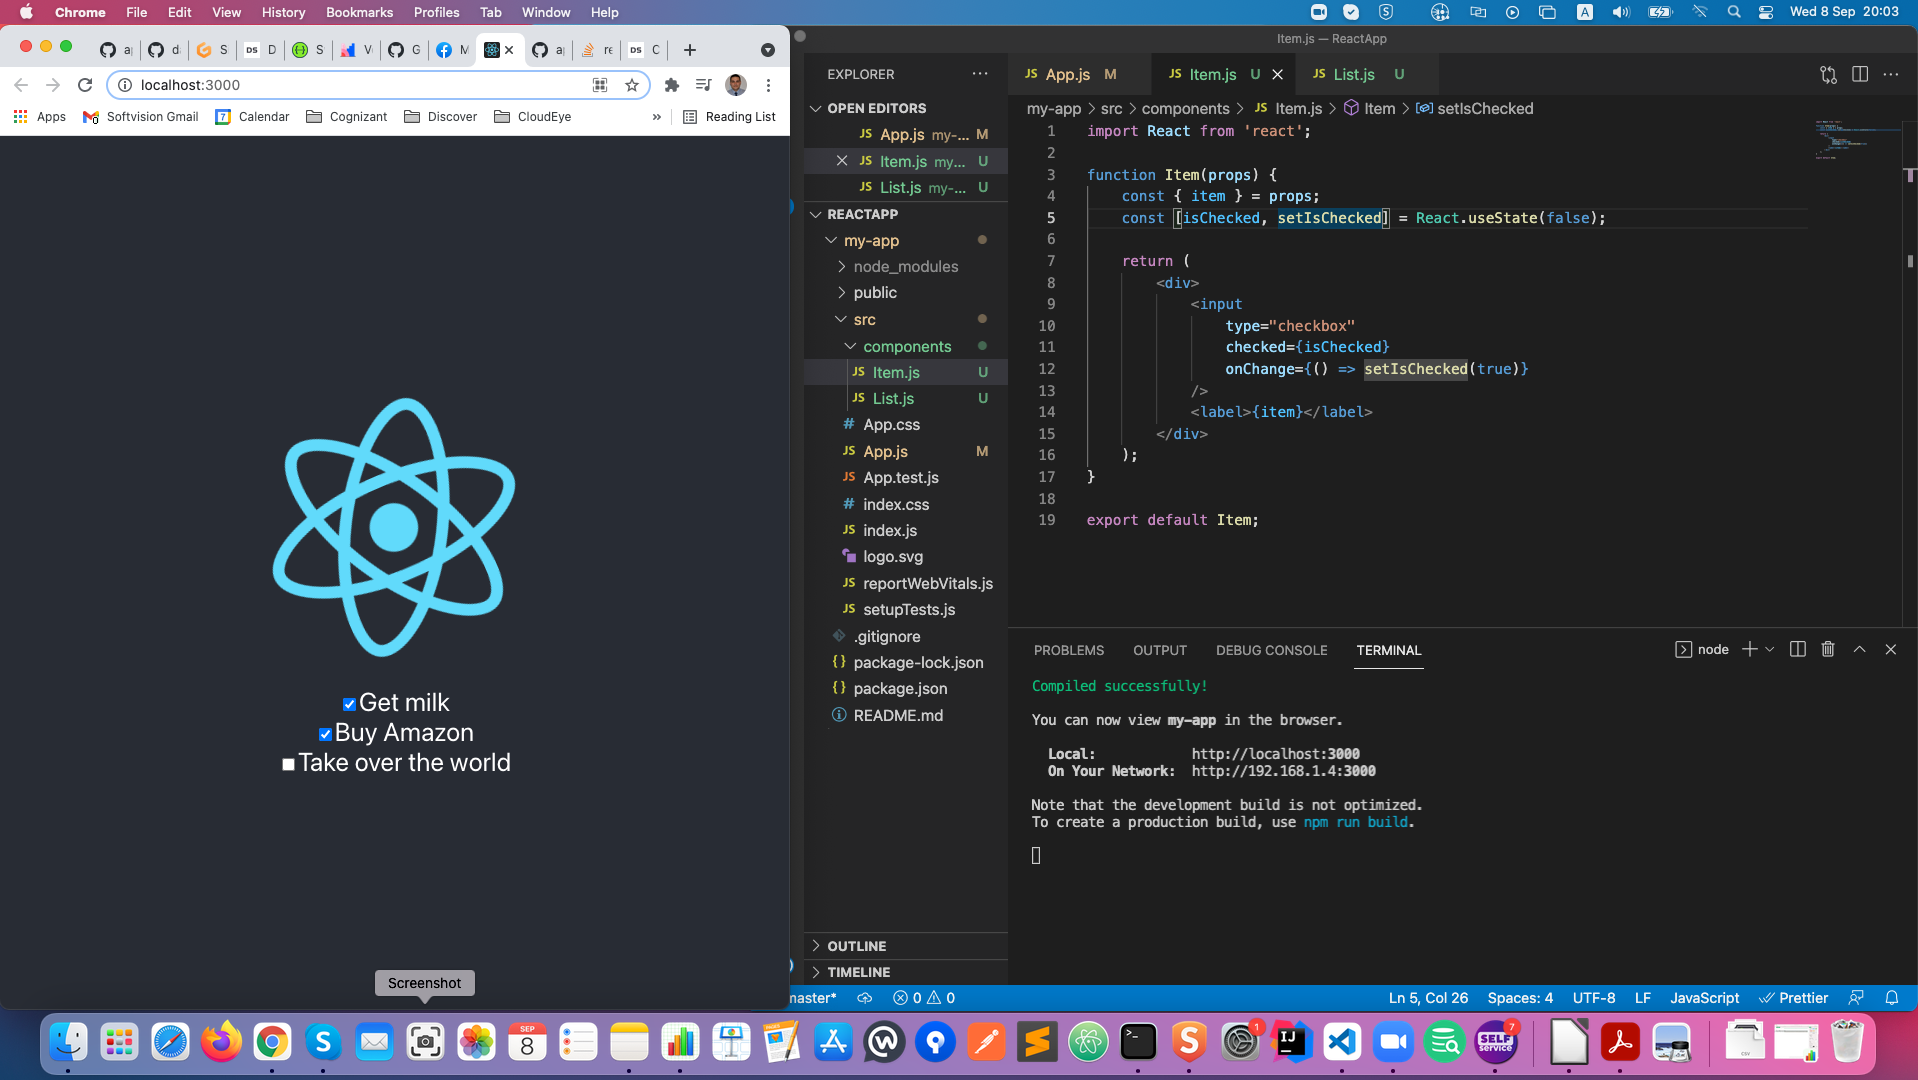
Task: Kill the terminal using the trash icon
Action: (1827, 649)
